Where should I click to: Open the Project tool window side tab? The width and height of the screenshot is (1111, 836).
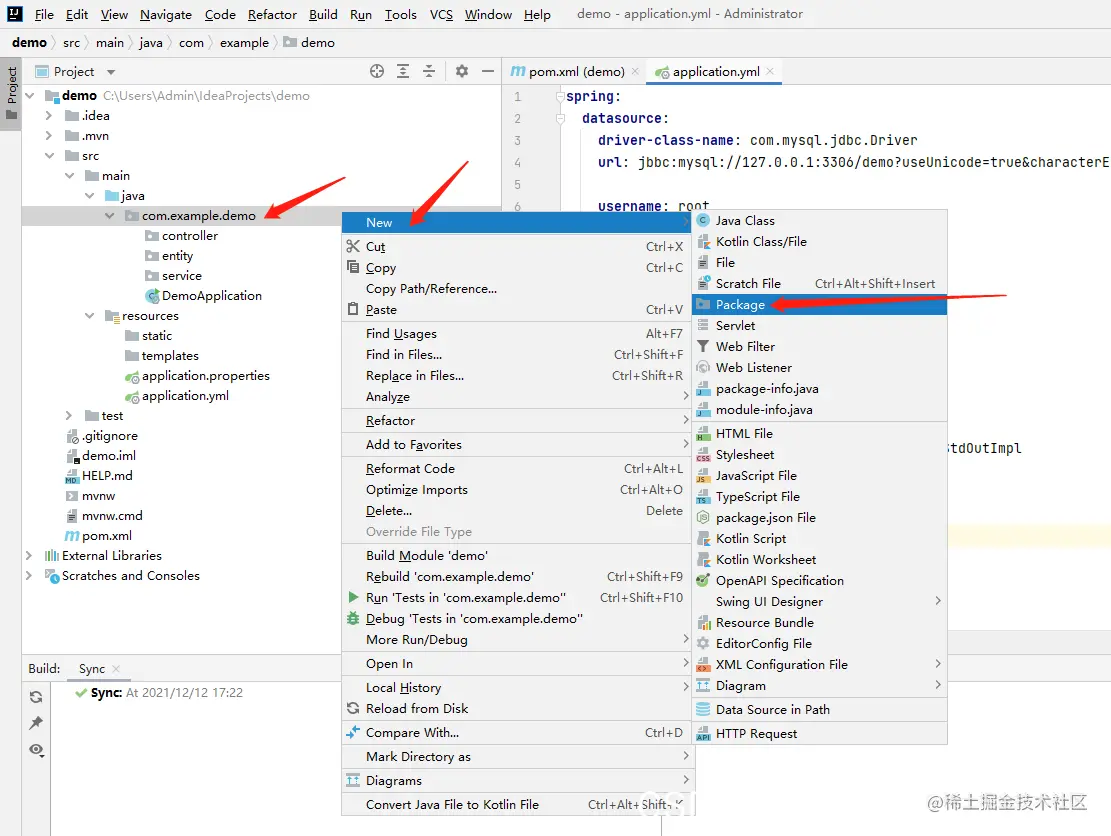coord(11,94)
